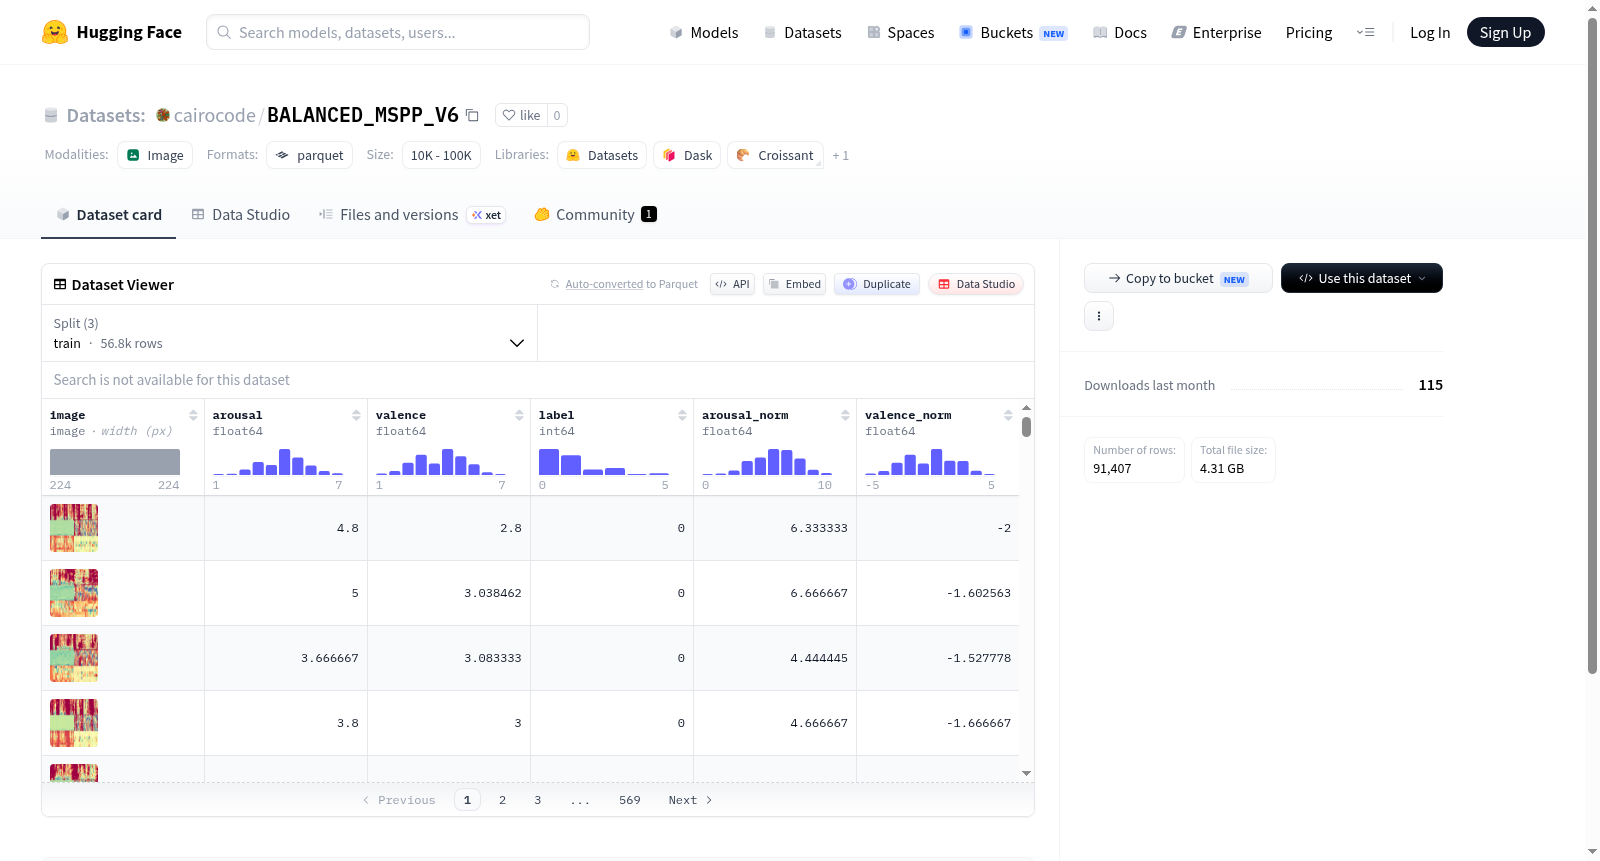
Task: Focus the search models and datasets field
Action: tap(398, 32)
